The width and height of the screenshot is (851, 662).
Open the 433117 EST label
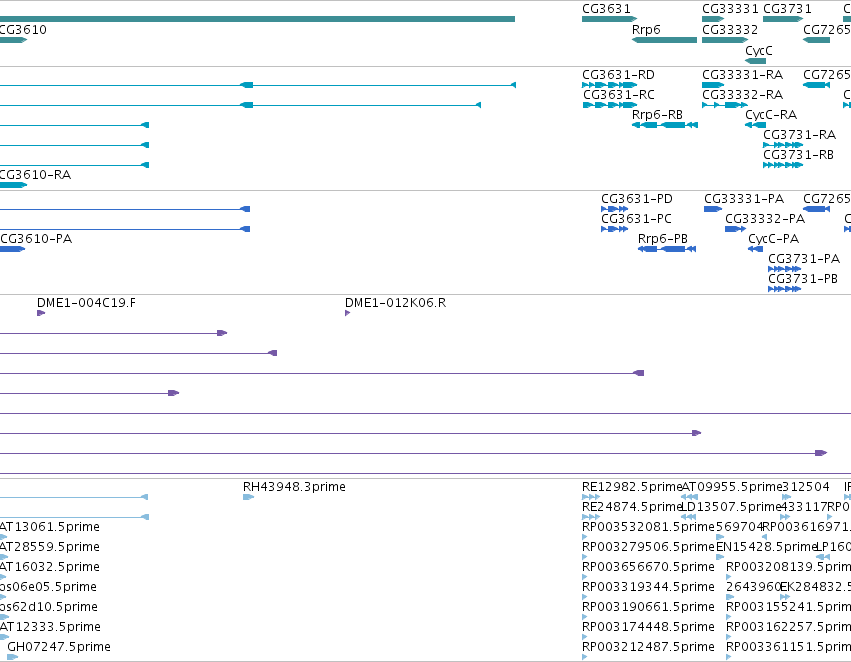[x=804, y=507]
